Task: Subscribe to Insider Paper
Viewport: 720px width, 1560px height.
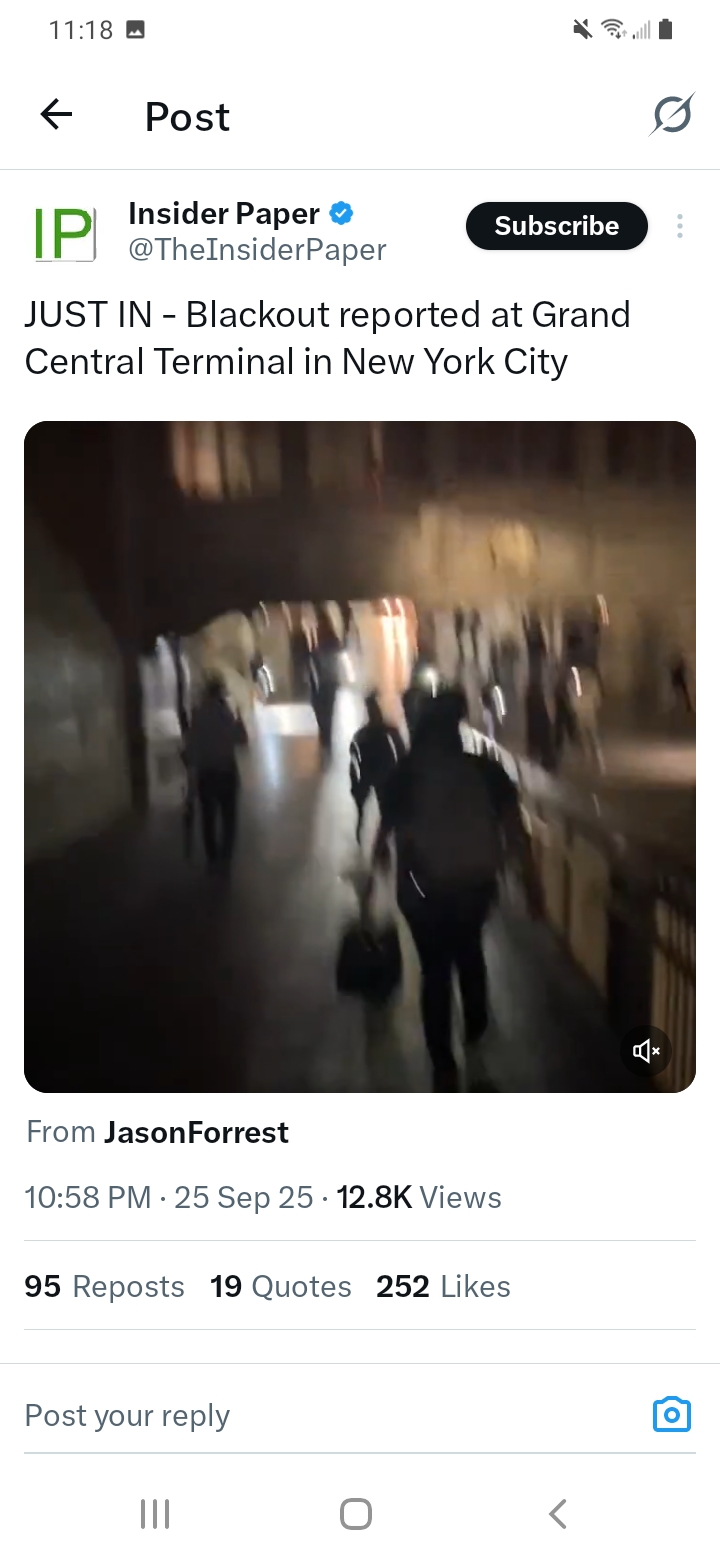Action: [x=557, y=226]
